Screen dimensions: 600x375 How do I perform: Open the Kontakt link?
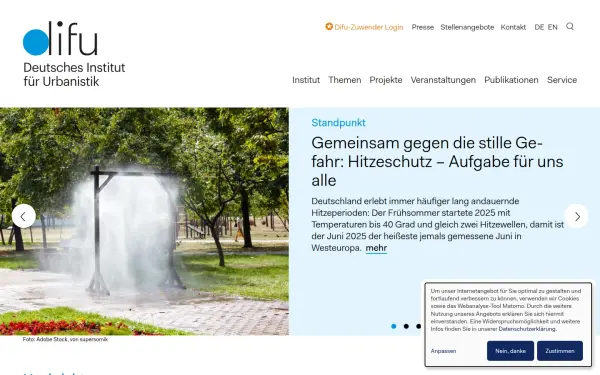click(513, 27)
